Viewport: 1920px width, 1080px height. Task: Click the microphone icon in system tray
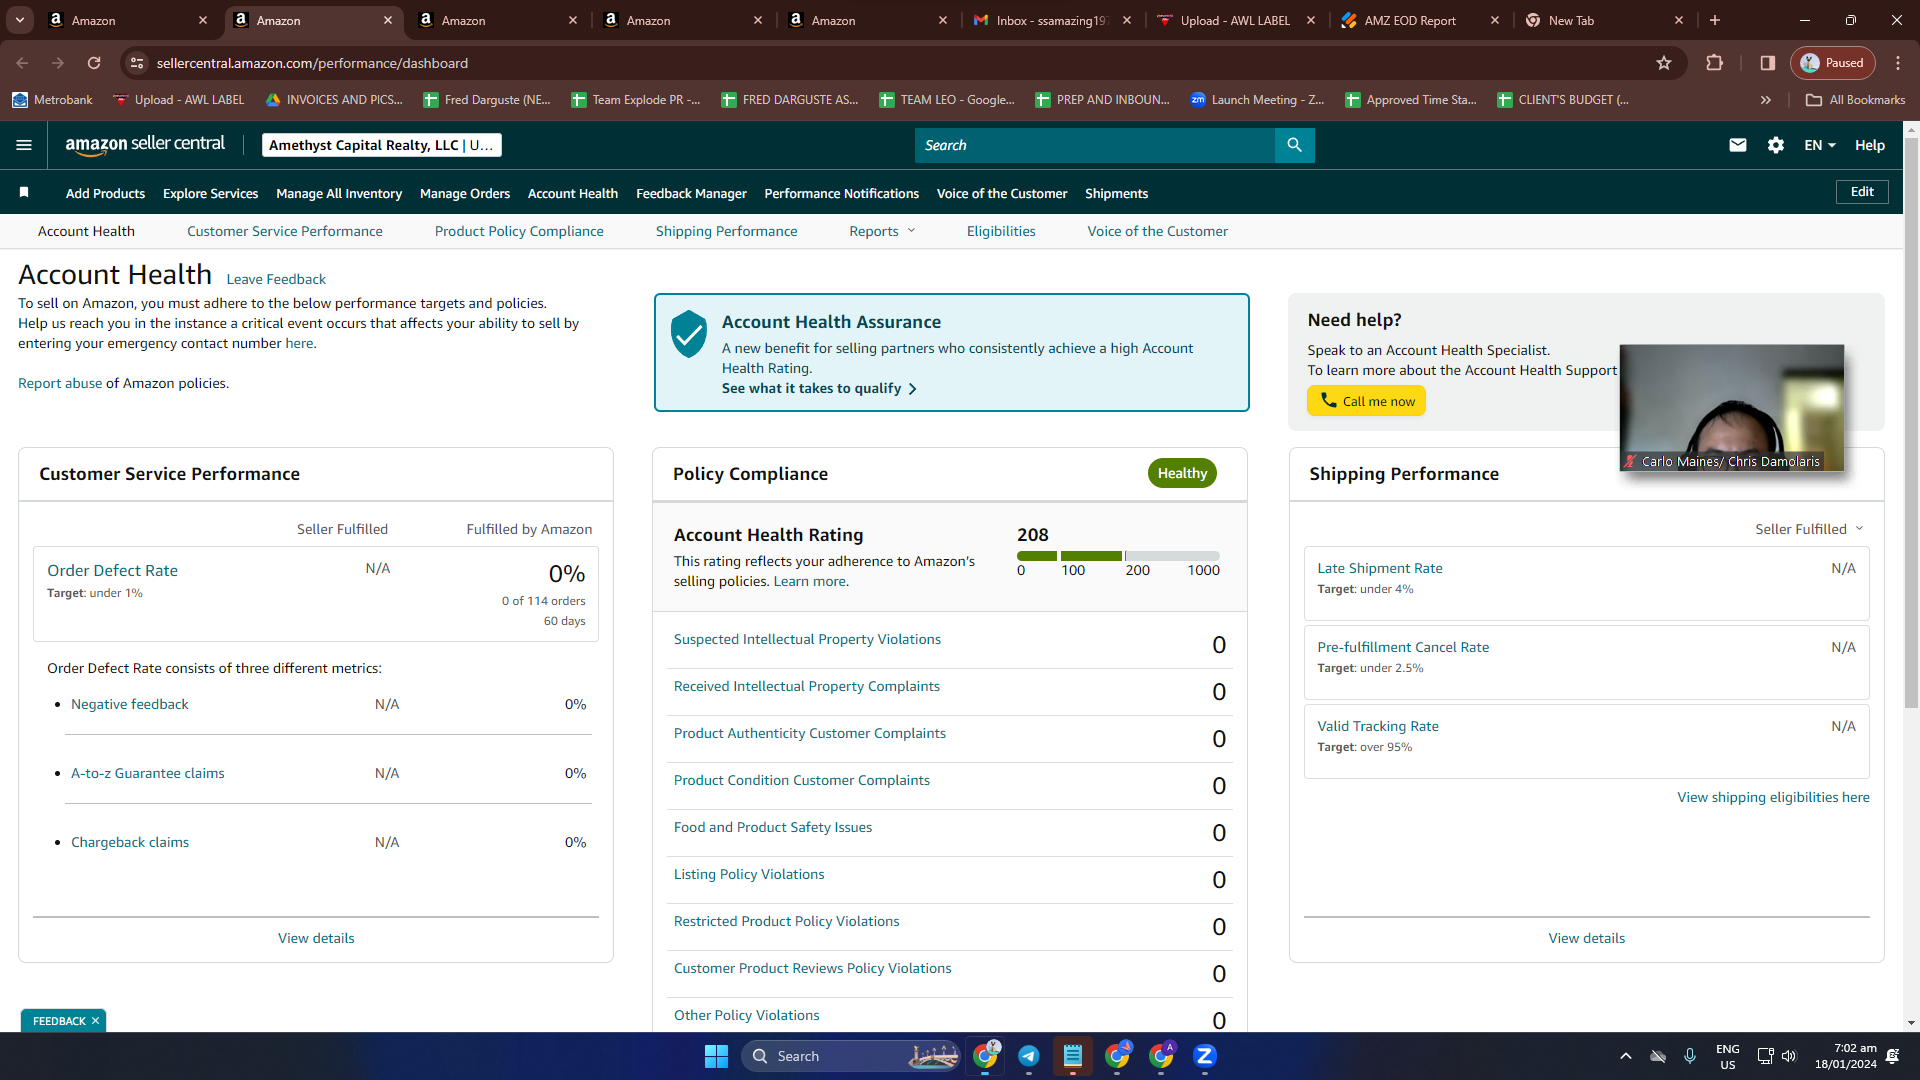point(1690,1056)
